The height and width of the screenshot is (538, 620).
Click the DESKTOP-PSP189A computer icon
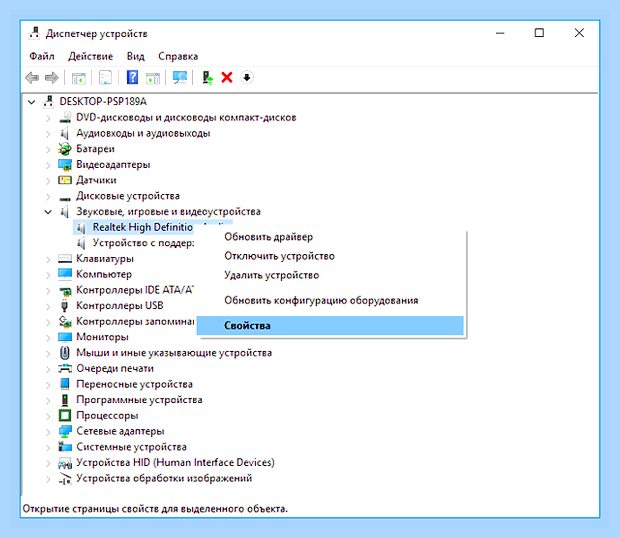point(49,102)
